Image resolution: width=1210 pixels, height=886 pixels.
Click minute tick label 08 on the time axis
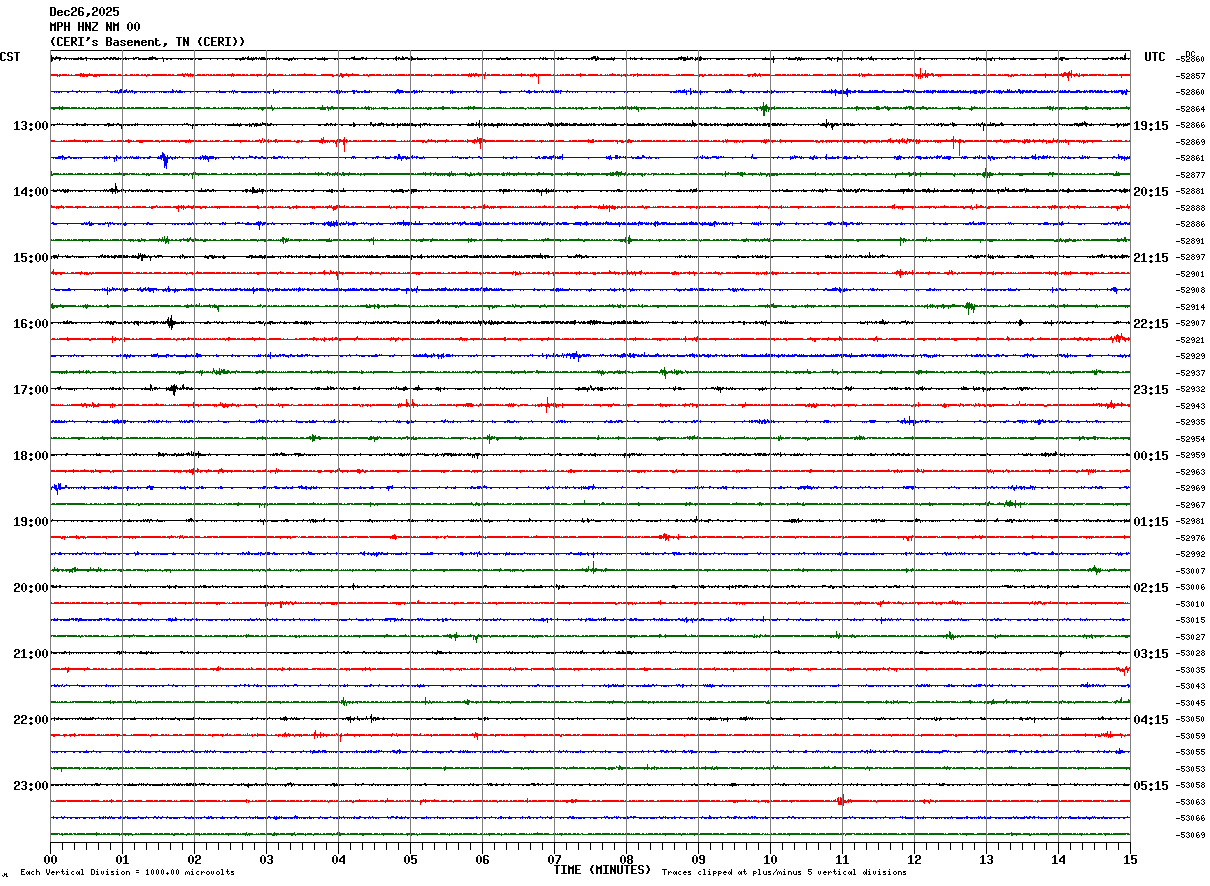[x=626, y=860]
